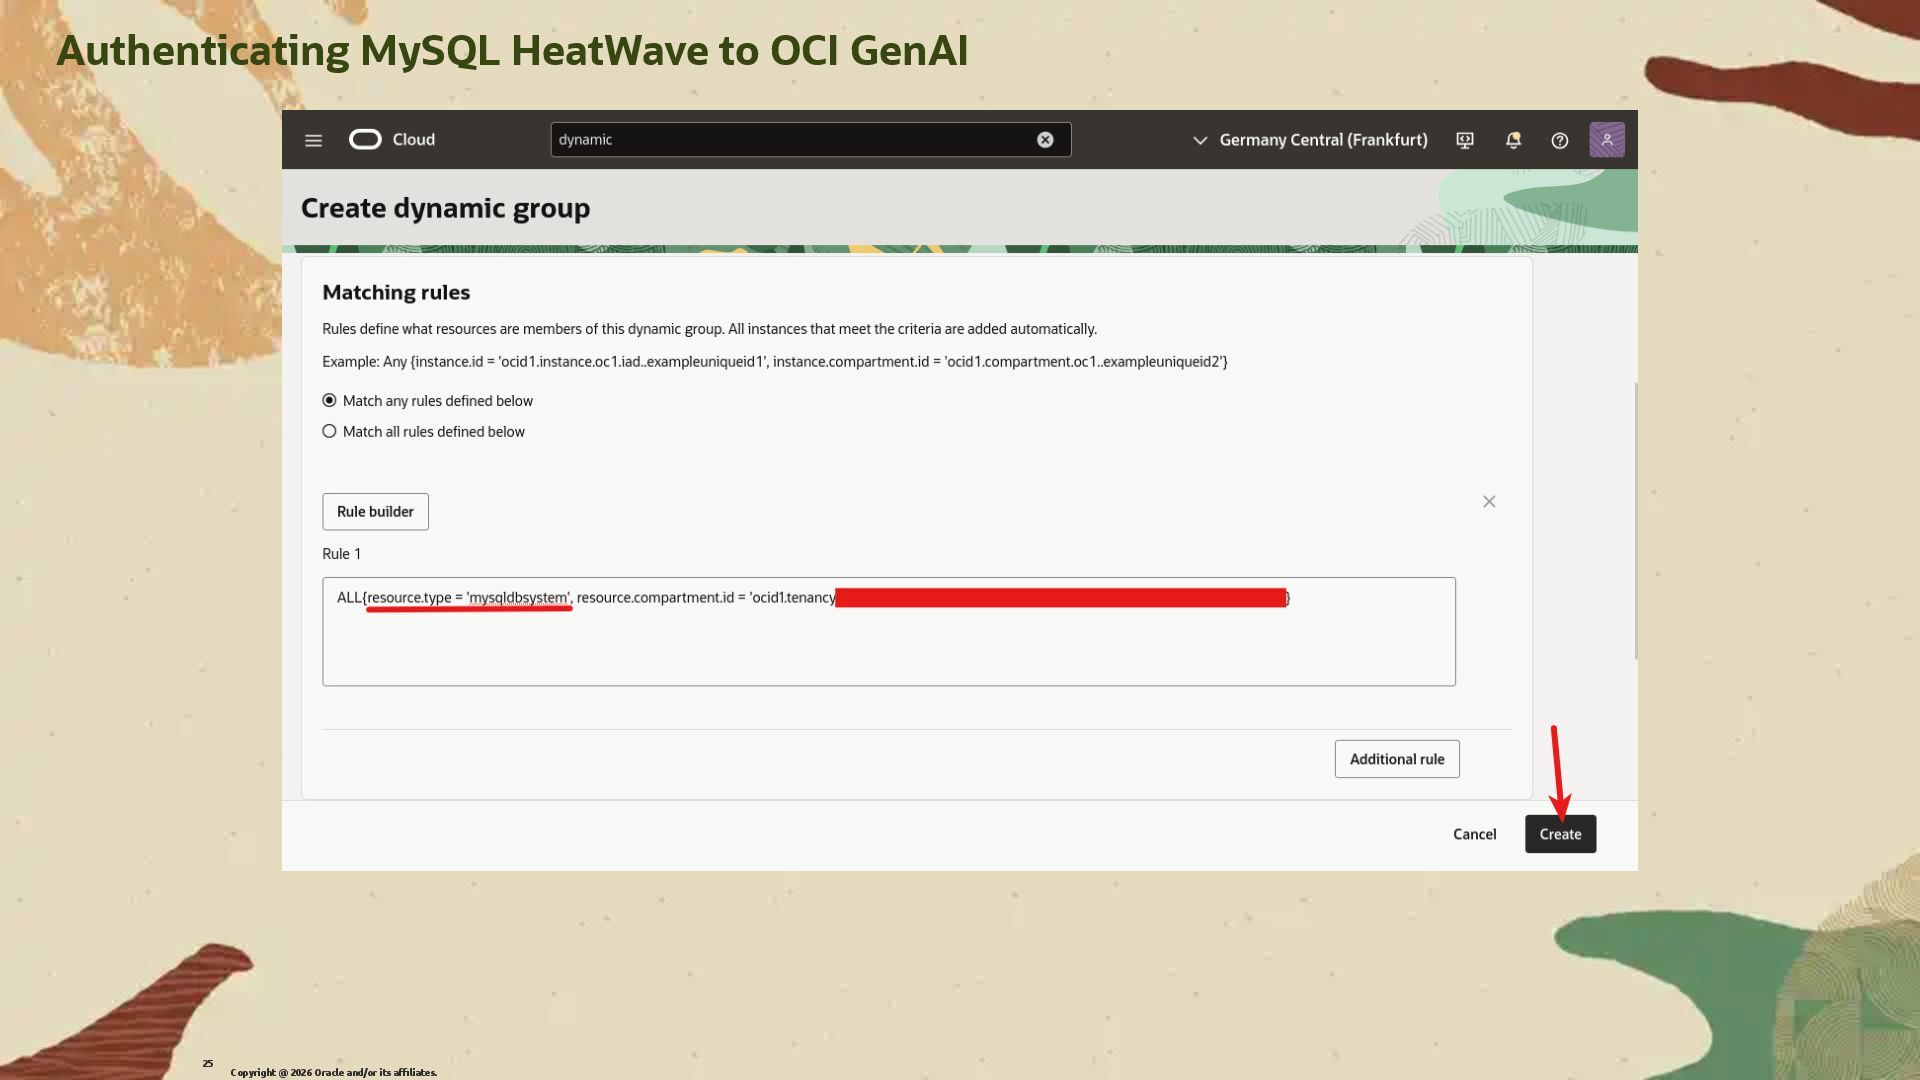
Task: Focus the search bar containing 'dynamic'
Action: pyautogui.click(x=790, y=140)
